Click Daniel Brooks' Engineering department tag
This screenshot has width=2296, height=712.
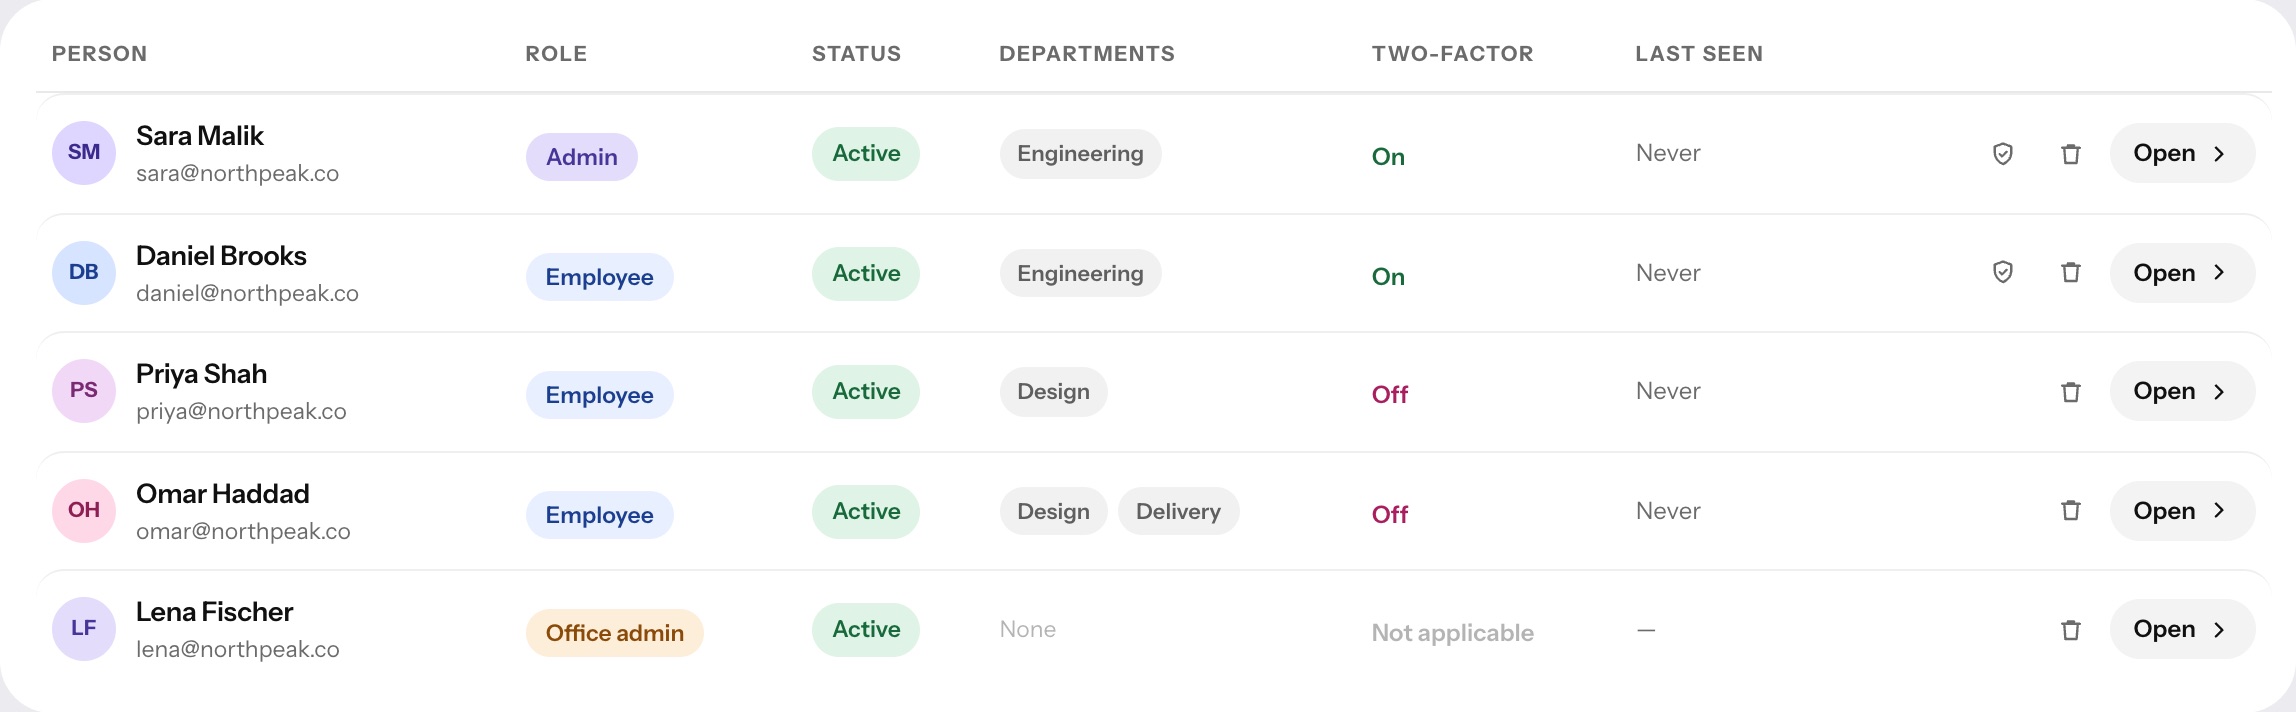click(1080, 273)
